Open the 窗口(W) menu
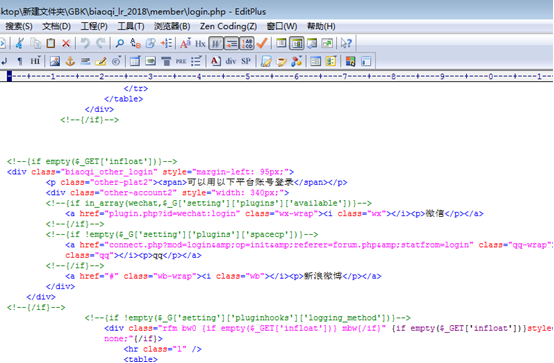Viewport: 554px width, 363px height. pyautogui.click(x=282, y=27)
